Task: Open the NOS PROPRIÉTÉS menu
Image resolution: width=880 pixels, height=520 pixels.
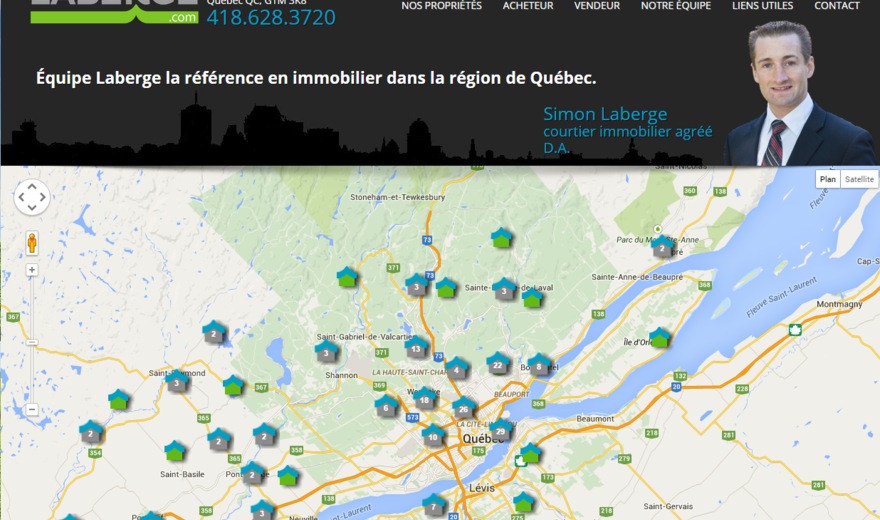Action: [x=441, y=6]
